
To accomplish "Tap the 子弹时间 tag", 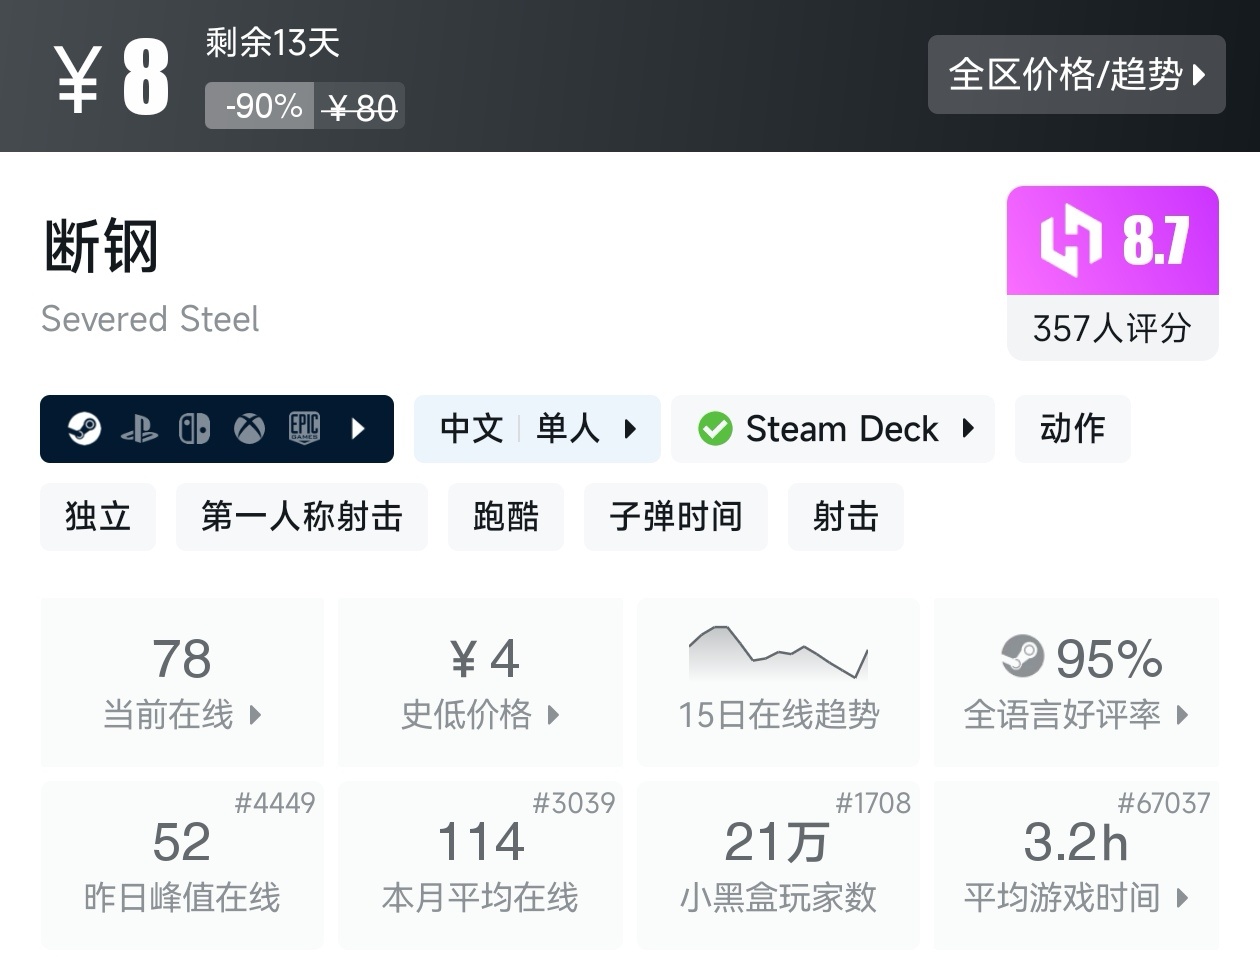I will pyautogui.click(x=675, y=517).
